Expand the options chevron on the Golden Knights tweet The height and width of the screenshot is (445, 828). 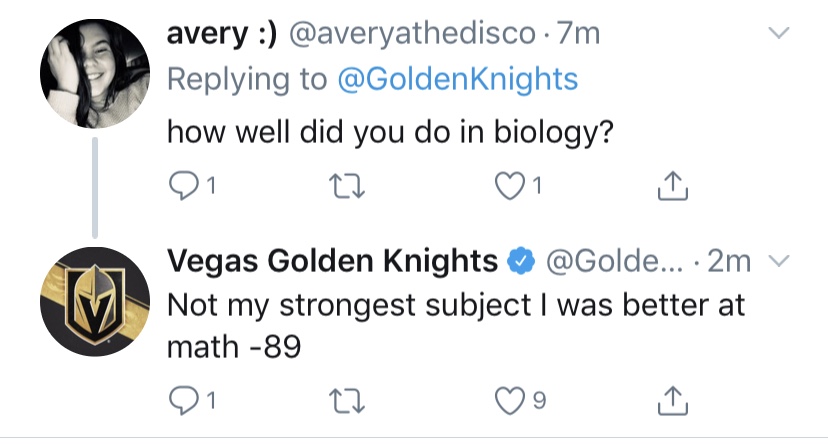[778, 260]
